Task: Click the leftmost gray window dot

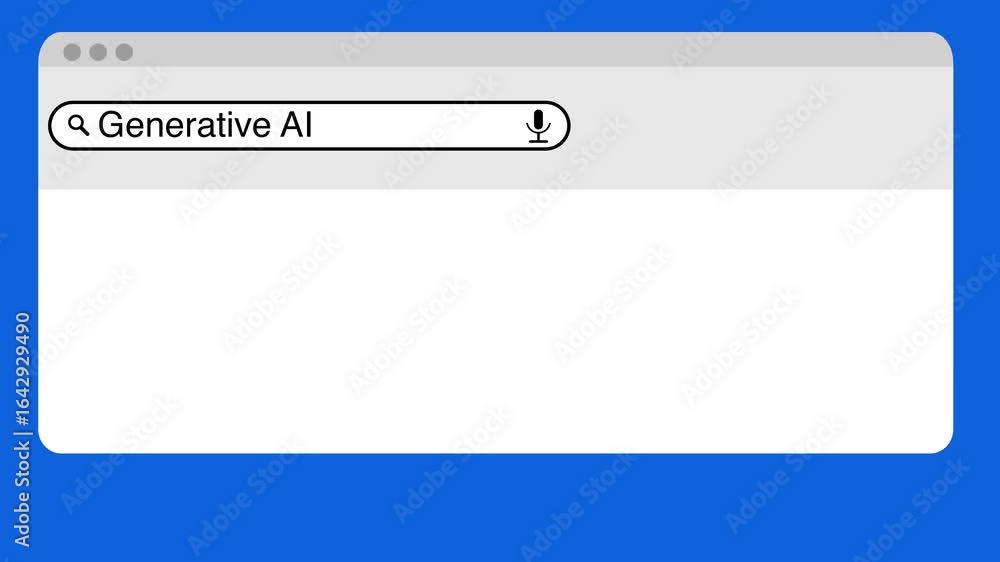Action: [x=72, y=52]
